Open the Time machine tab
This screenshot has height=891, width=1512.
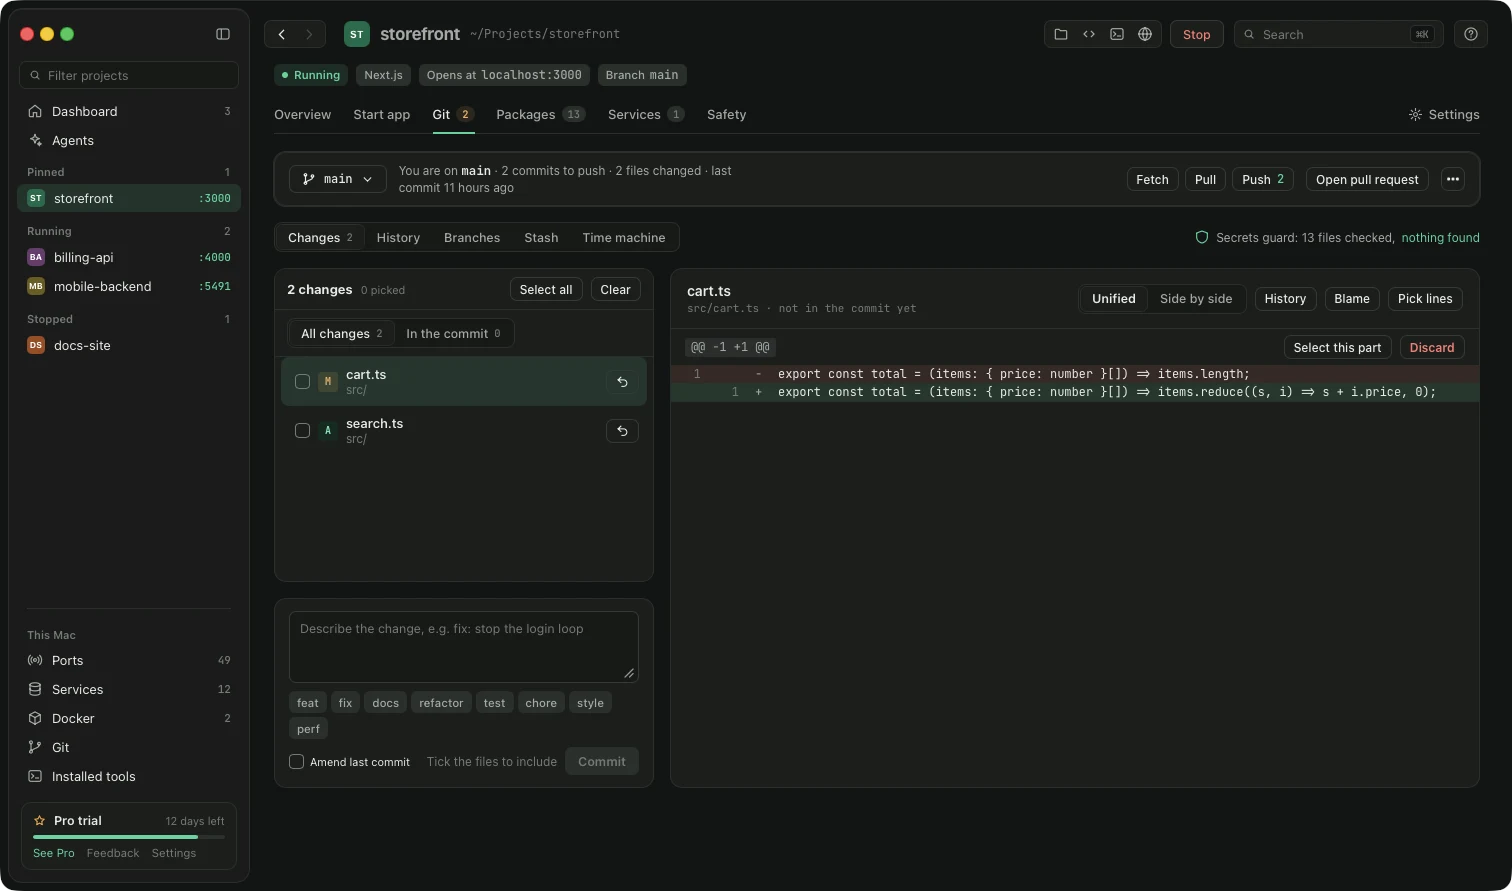click(624, 238)
